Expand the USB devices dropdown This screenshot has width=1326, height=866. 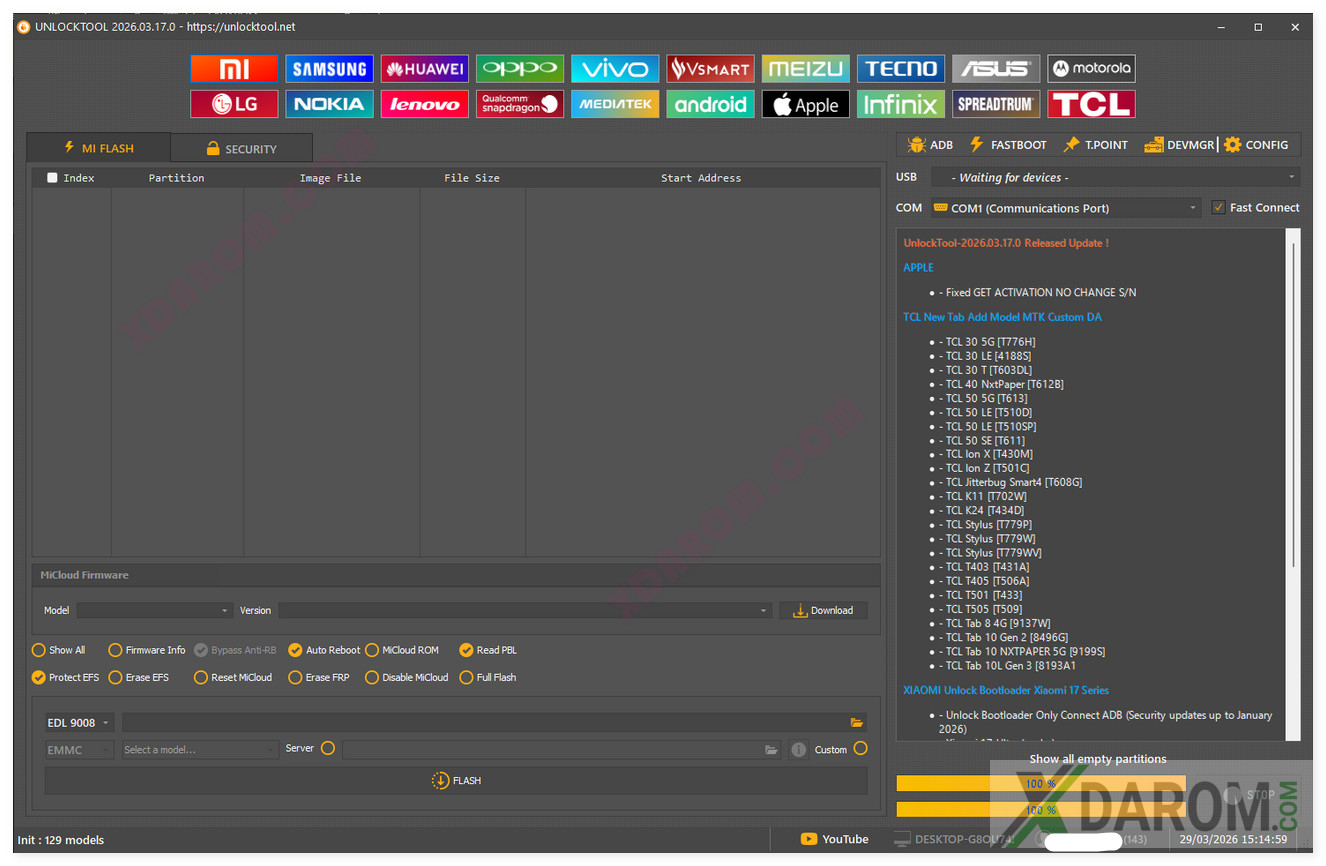click(x=1114, y=177)
